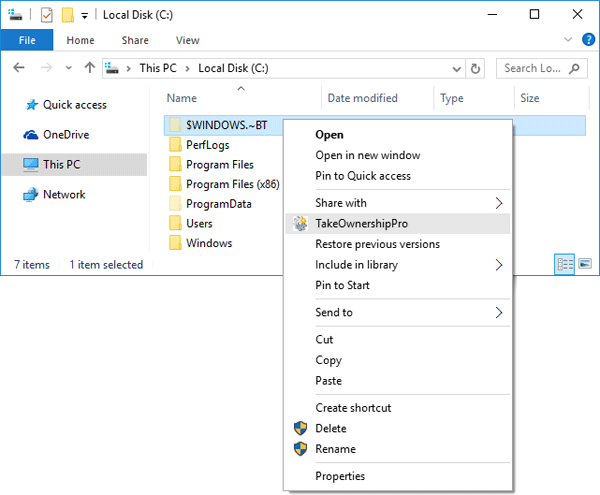Viewport: 600px width, 495px height.
Task: Expand the Share with submenu arrow
Action: point(499,203)
